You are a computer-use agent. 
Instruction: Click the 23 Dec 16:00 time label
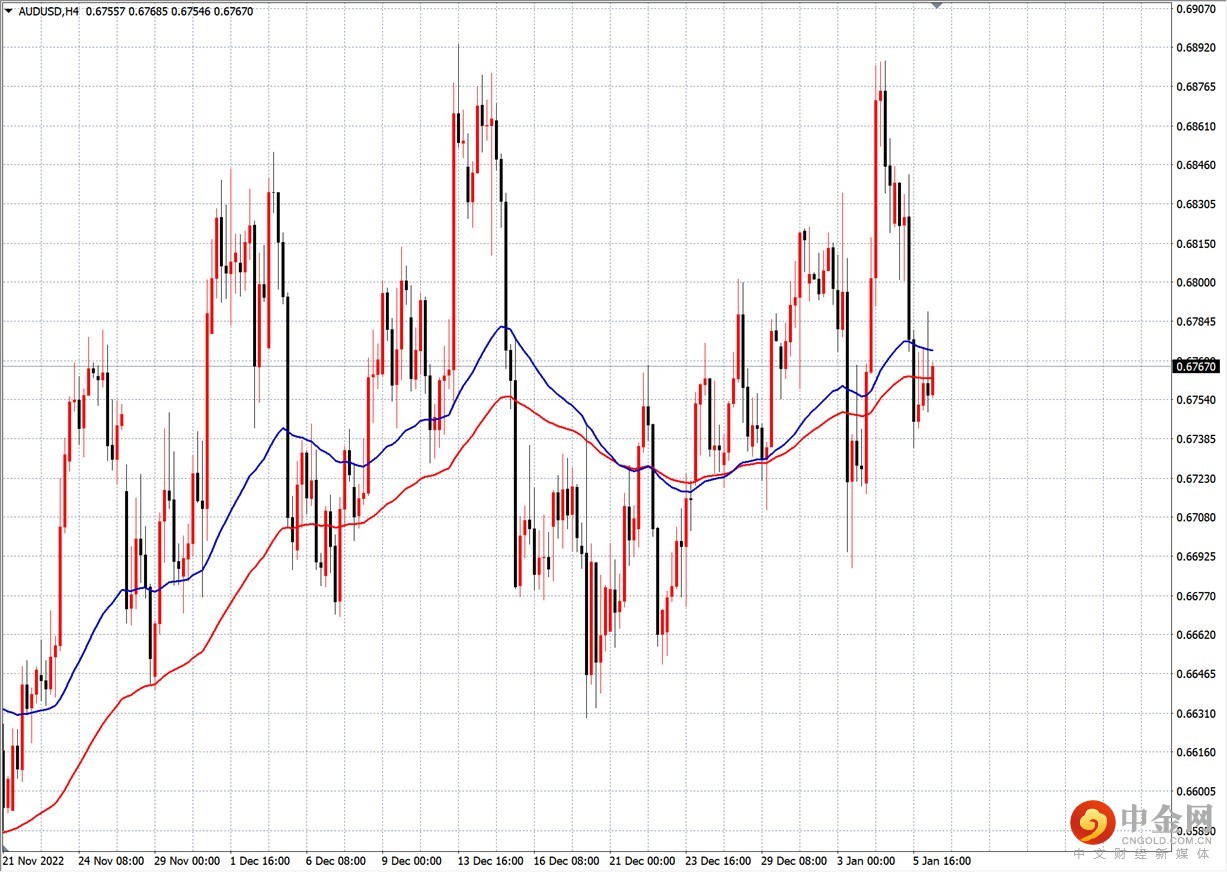[717, 860]
